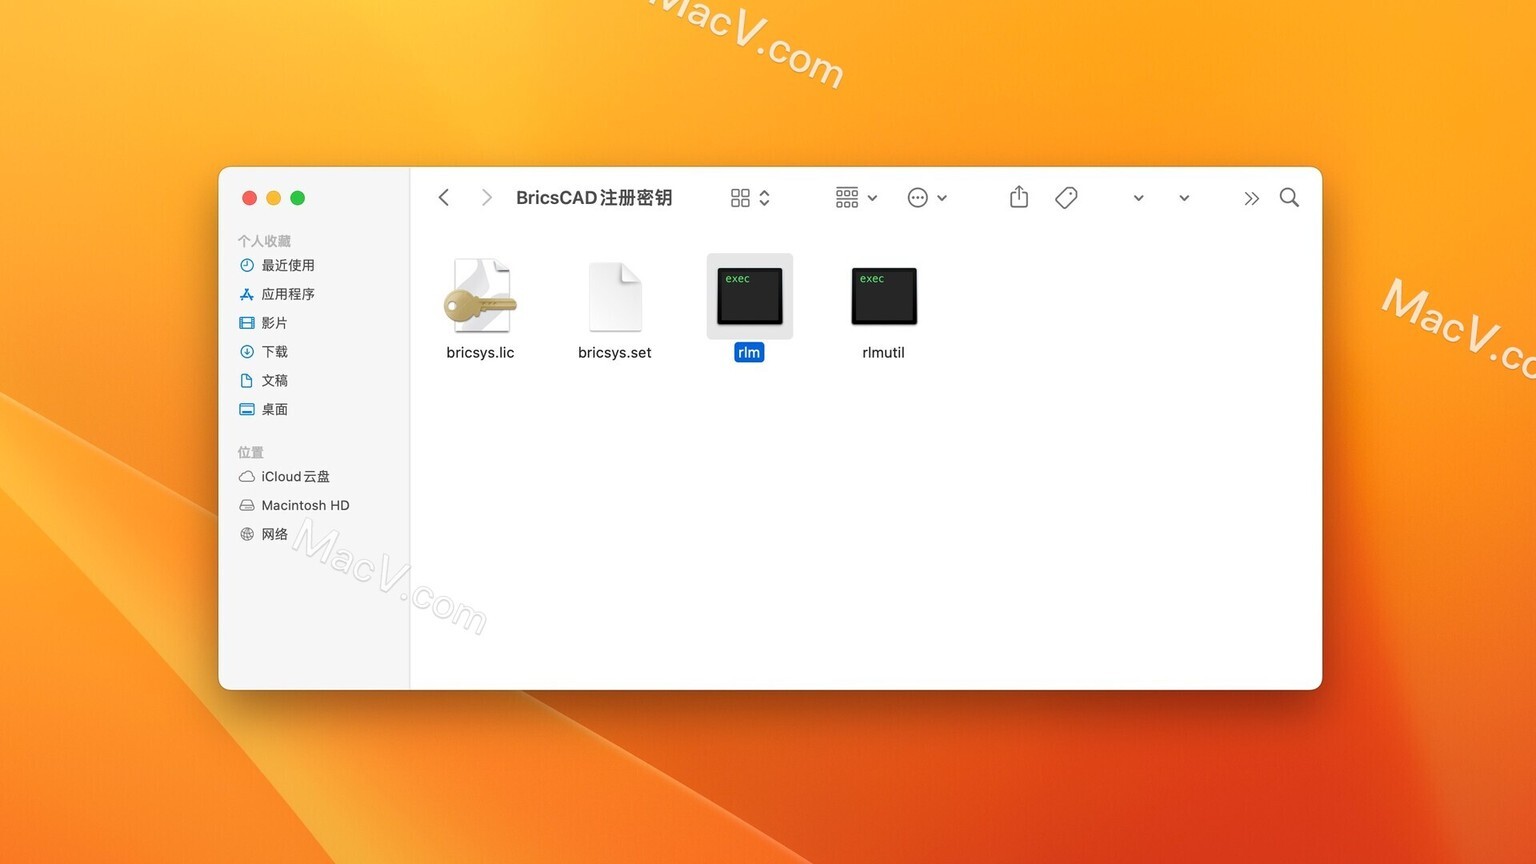Screen dimensions: 1536x864
Task: Click the highlighted rlm file name
Action: 749,352
